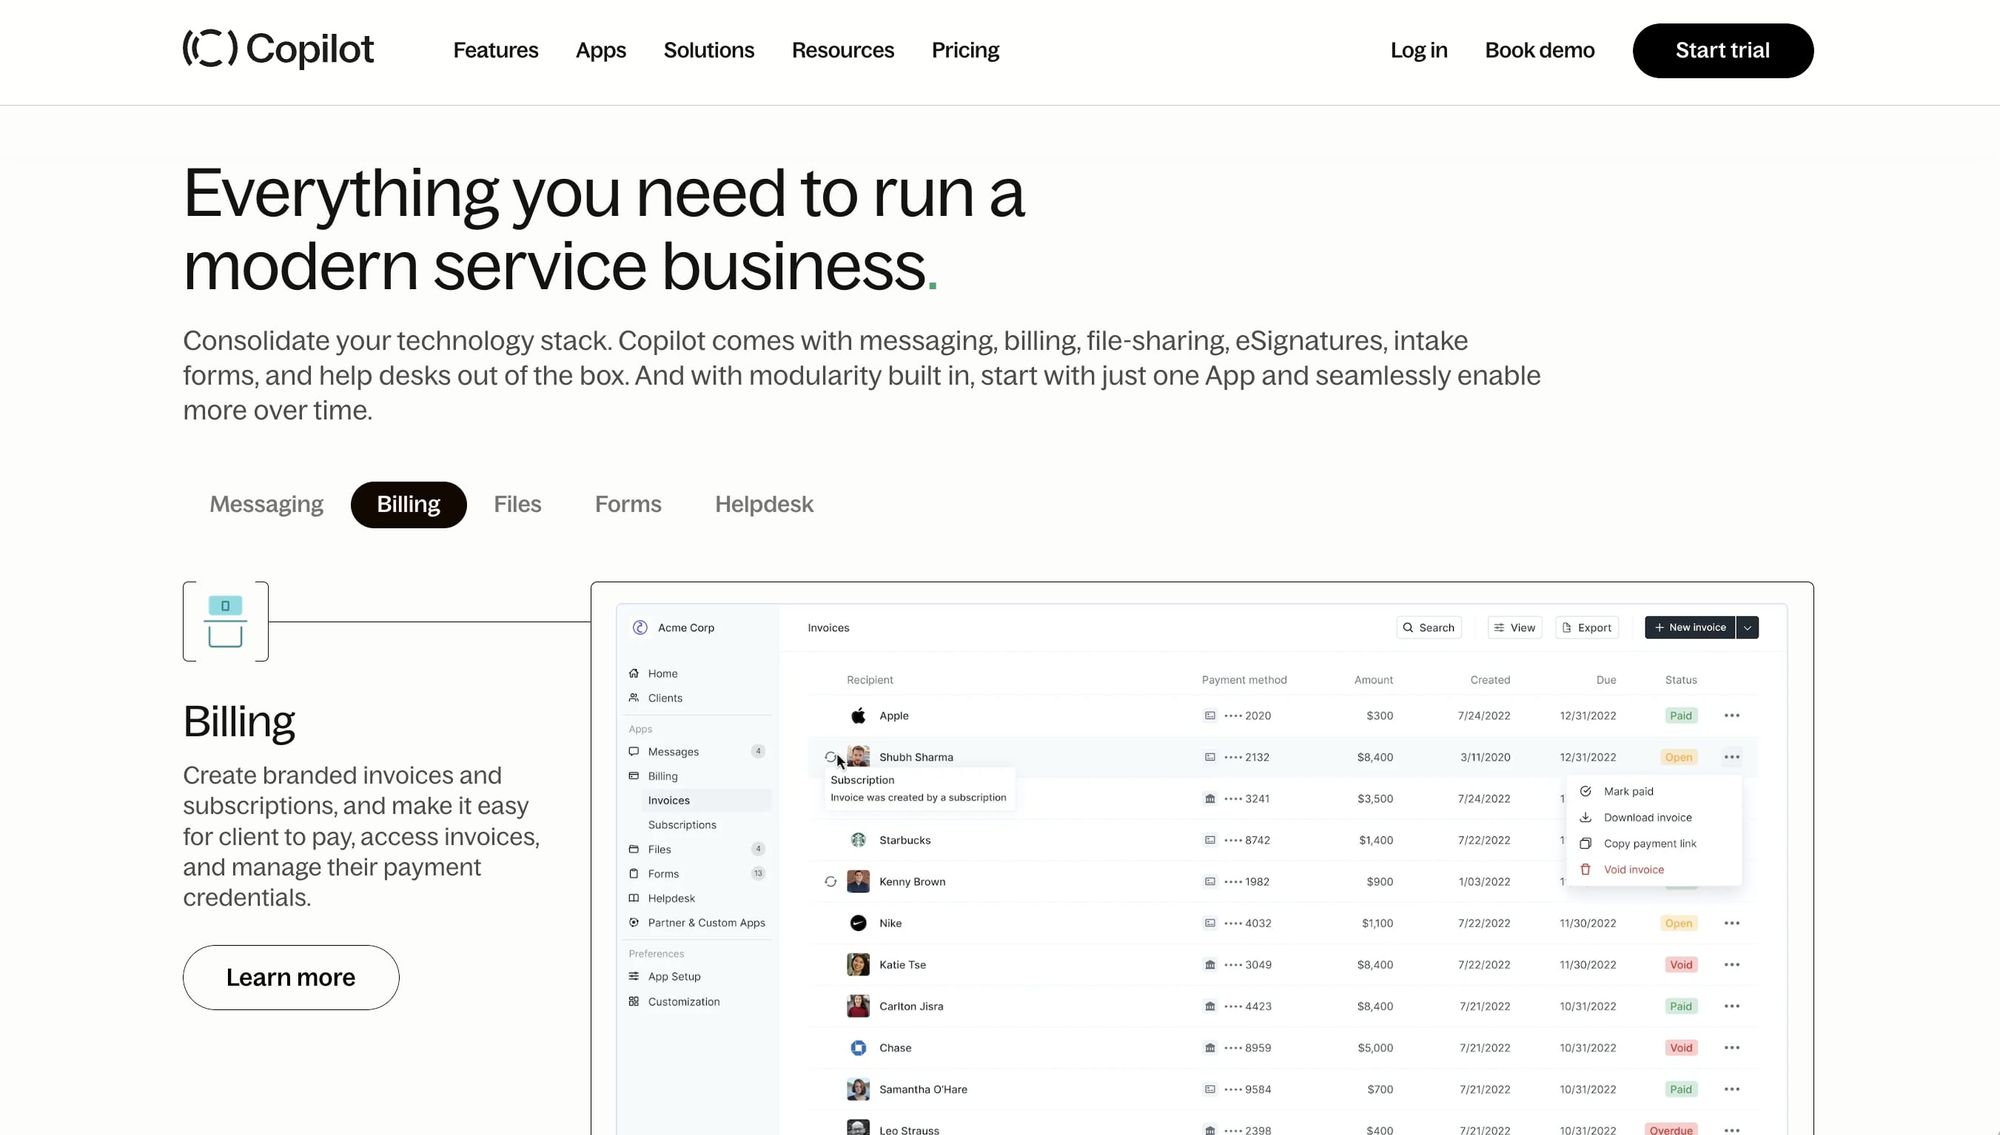The image size is (2000, 1135).
Task: Select the Messaging tab
Action: [266, 504]
